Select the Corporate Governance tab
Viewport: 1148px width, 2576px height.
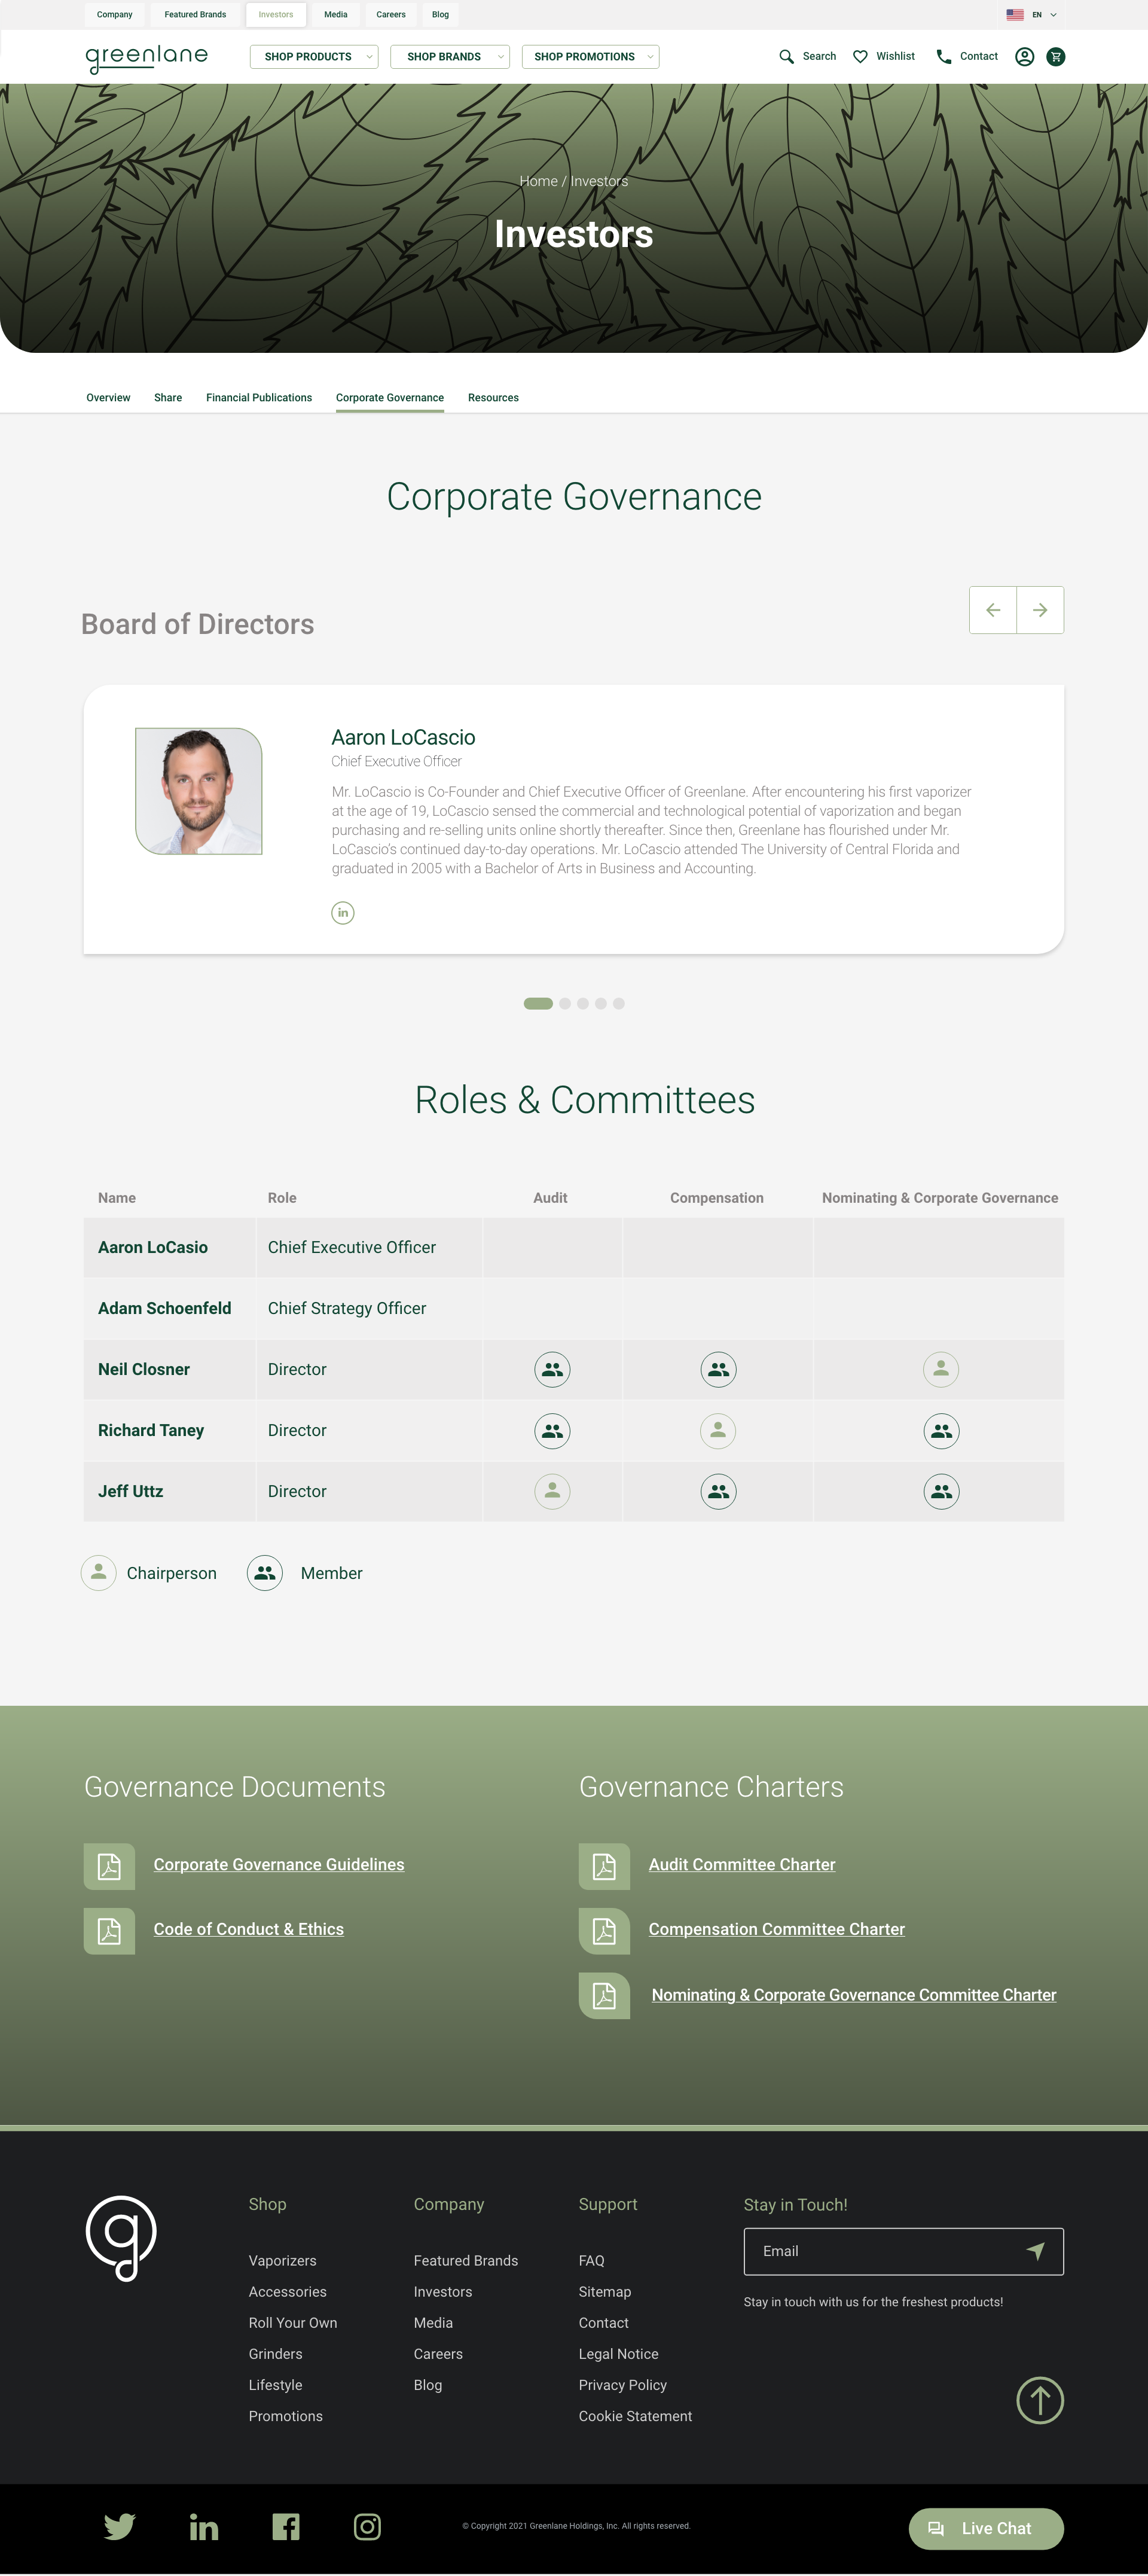pyautogui.click(x=390, y=398)
